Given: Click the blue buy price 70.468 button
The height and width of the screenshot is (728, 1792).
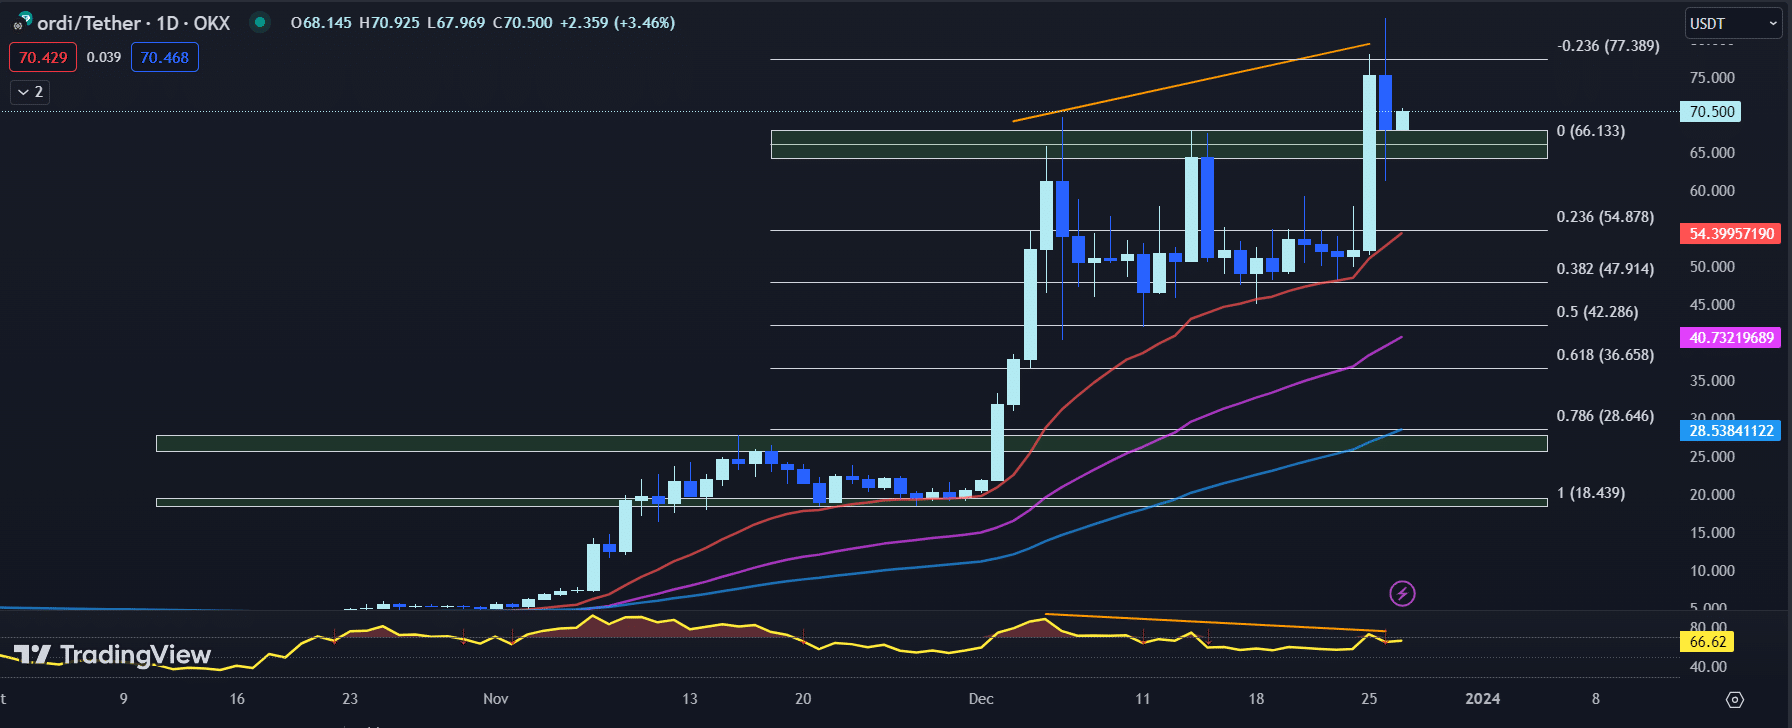Looking at the screenshot, I should tap(165, 57).
